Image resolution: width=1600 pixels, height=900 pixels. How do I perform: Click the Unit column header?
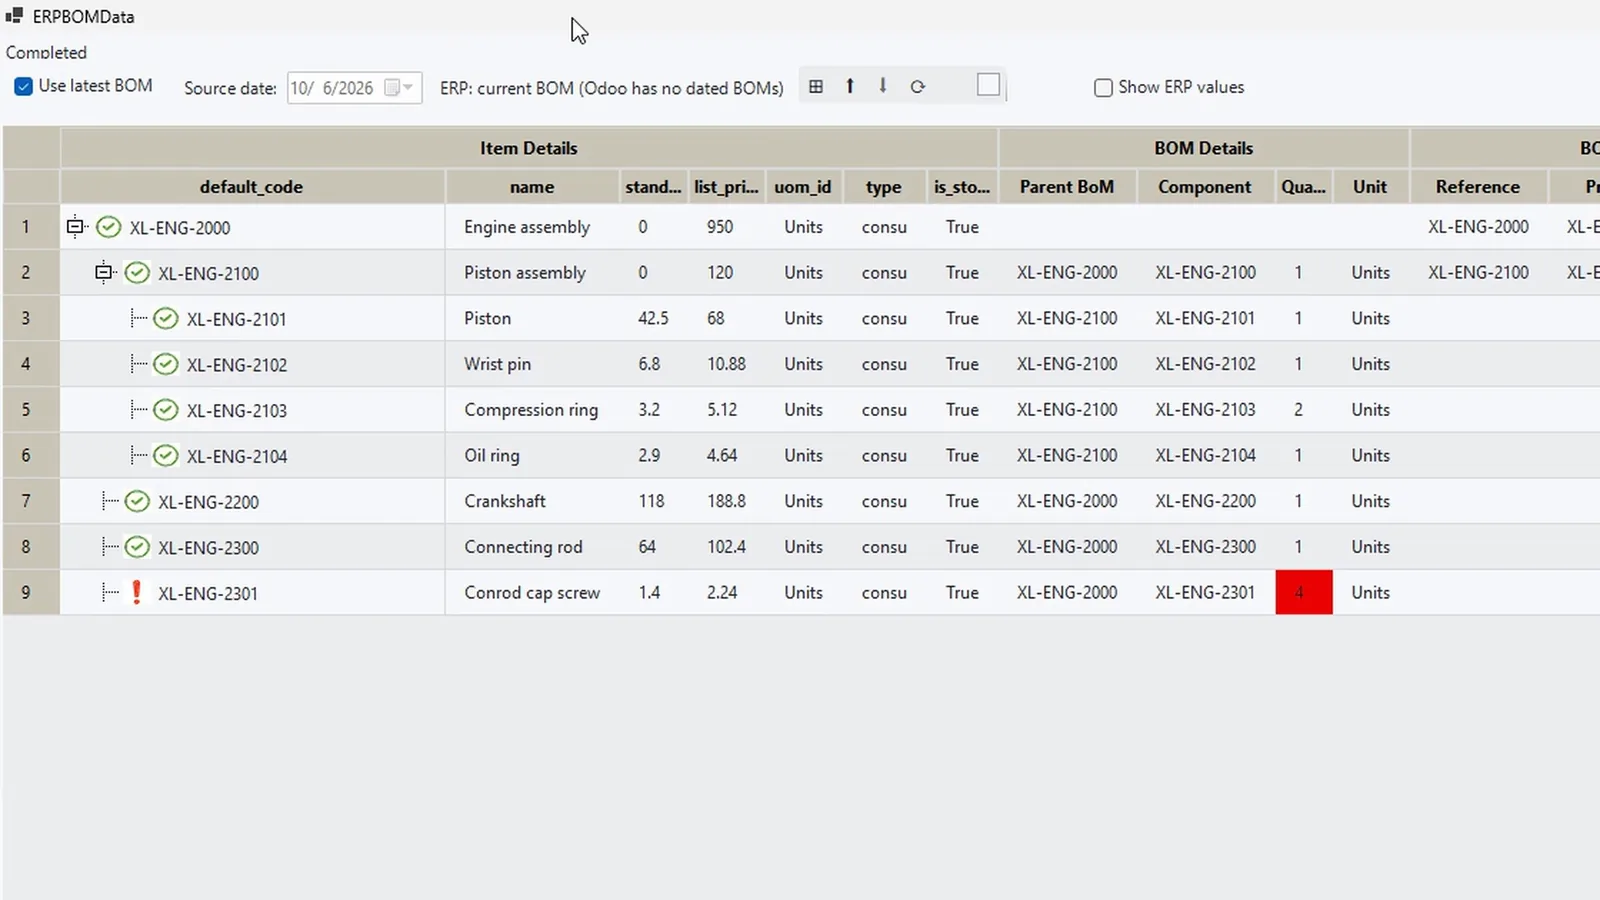pos(1370,187)
